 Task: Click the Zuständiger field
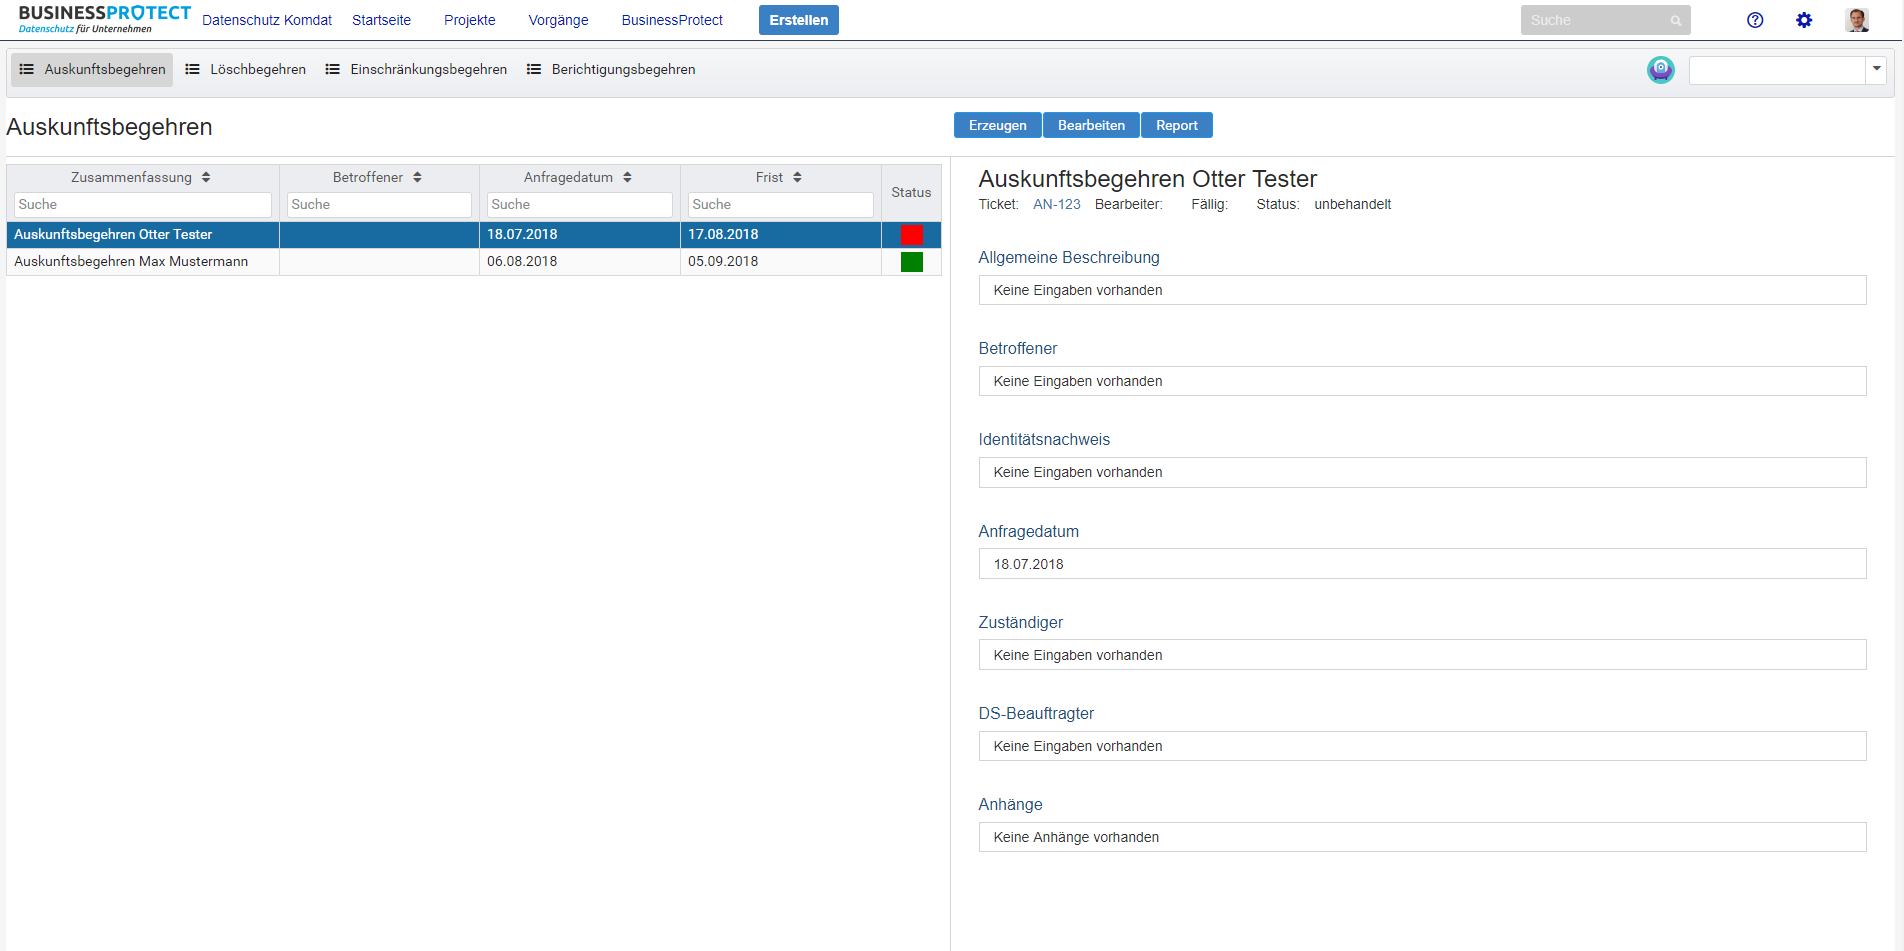(1422, 655)
